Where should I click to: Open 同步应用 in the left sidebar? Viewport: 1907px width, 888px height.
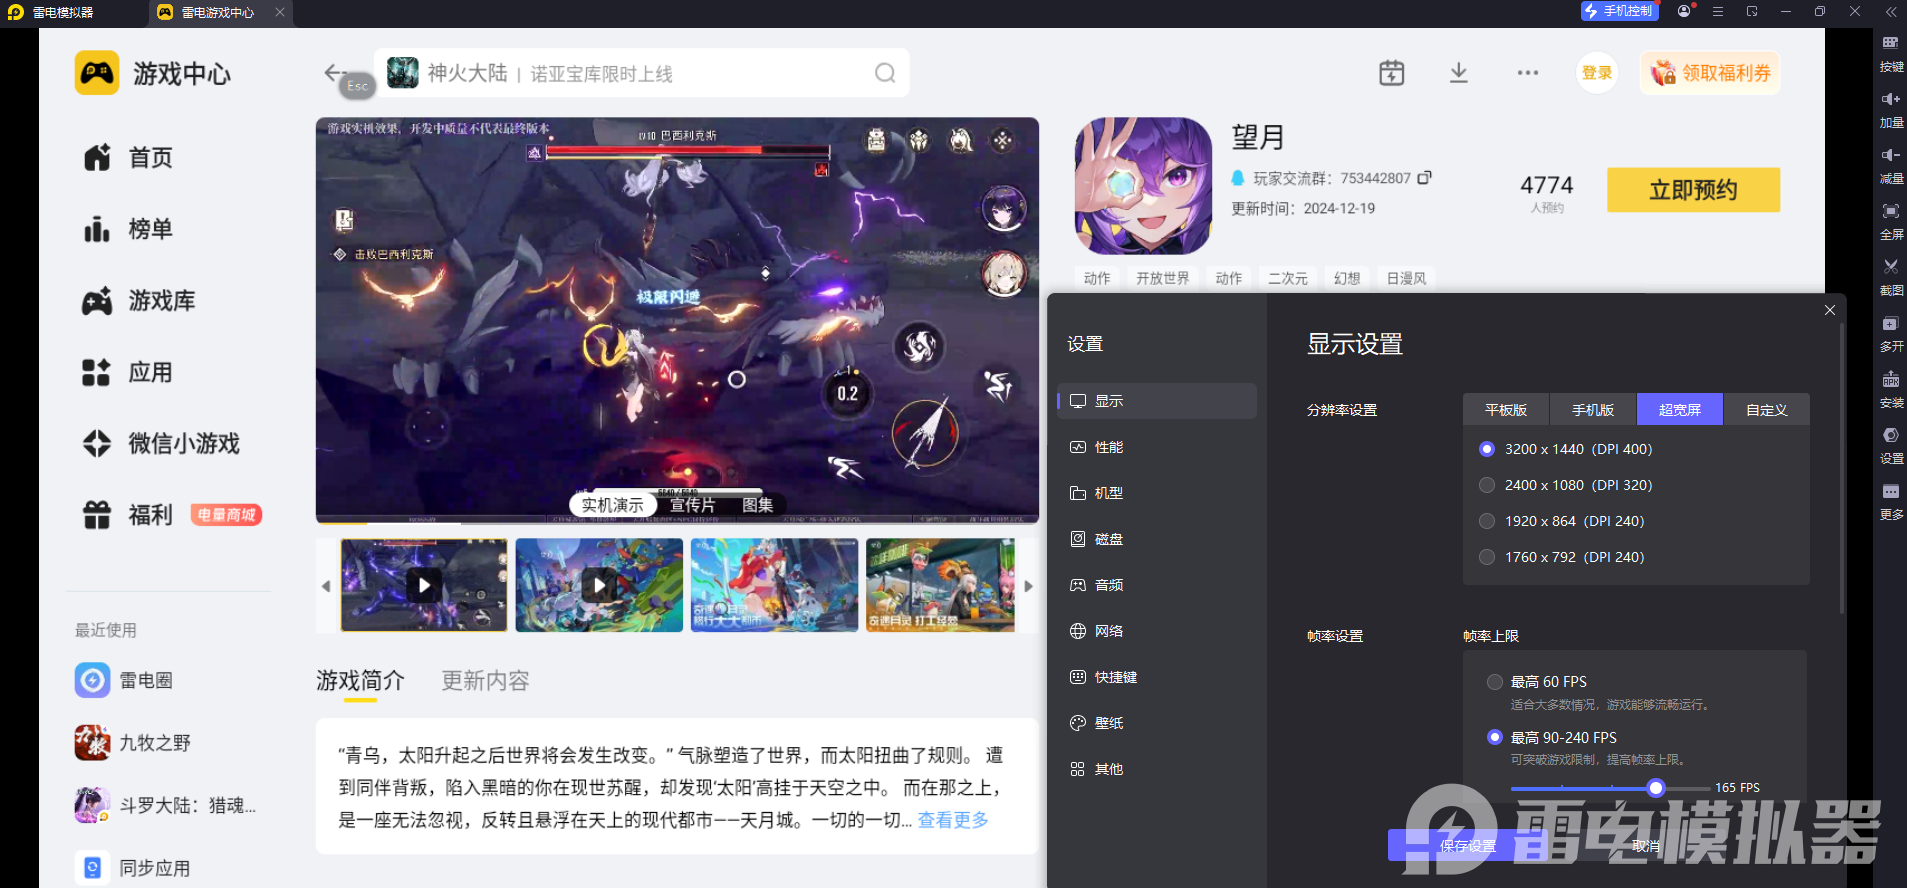point(133,868)
